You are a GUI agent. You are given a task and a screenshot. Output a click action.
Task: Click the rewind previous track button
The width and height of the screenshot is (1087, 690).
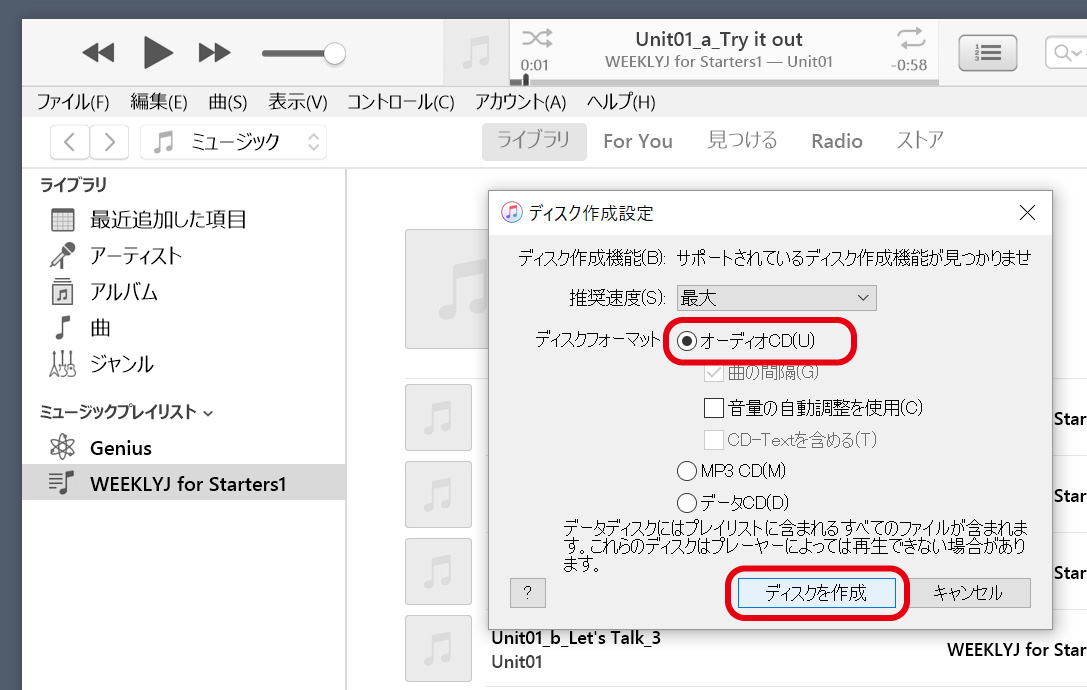tap(98, 53)
